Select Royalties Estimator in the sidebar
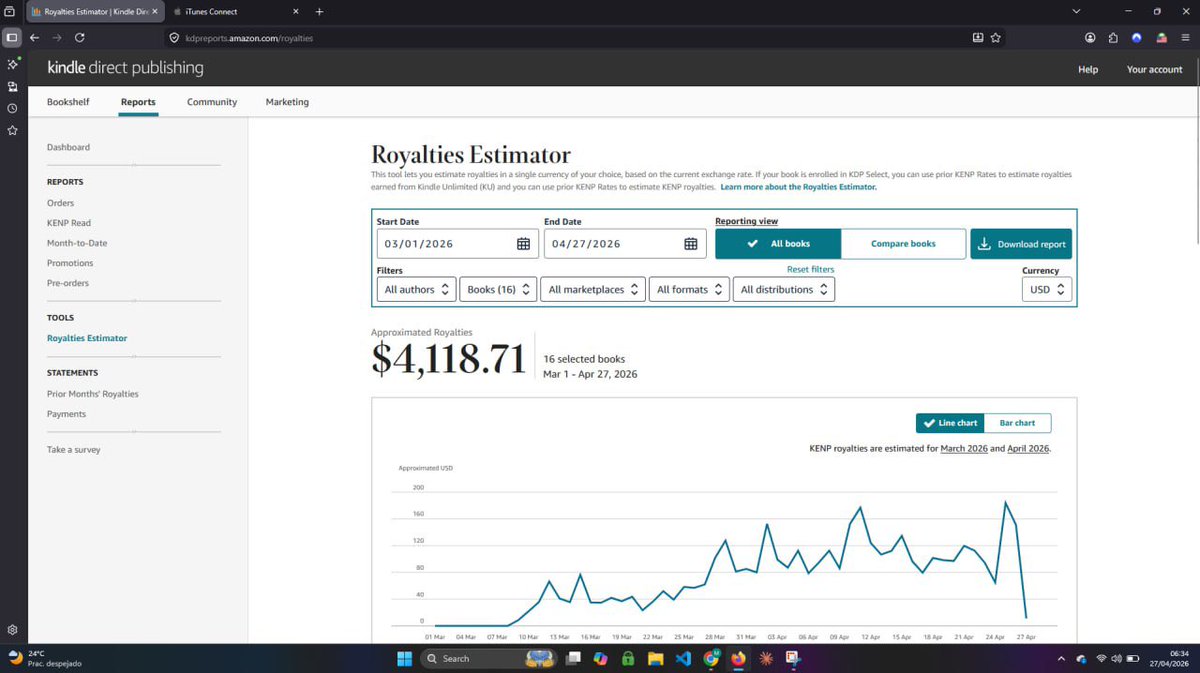Screen dimensions: 1200x673 click(x=87, y=338)
